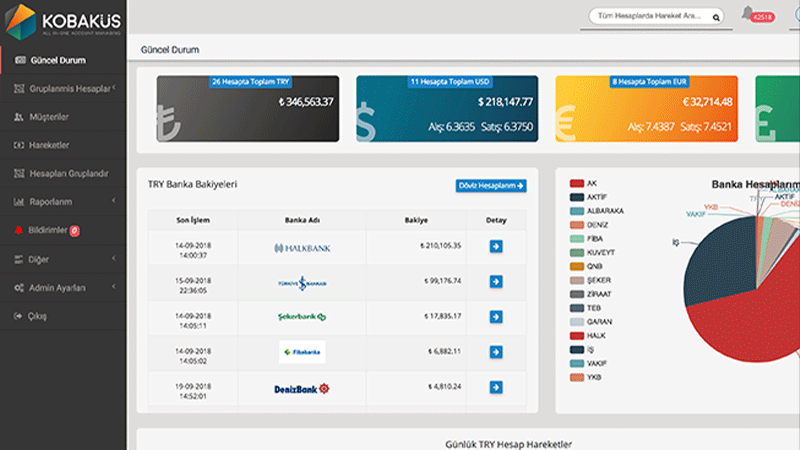The height and width of the screenshot is (450, 800).
Task: Expand the Raporlarım submenu chevron
Action: [114, 201]
